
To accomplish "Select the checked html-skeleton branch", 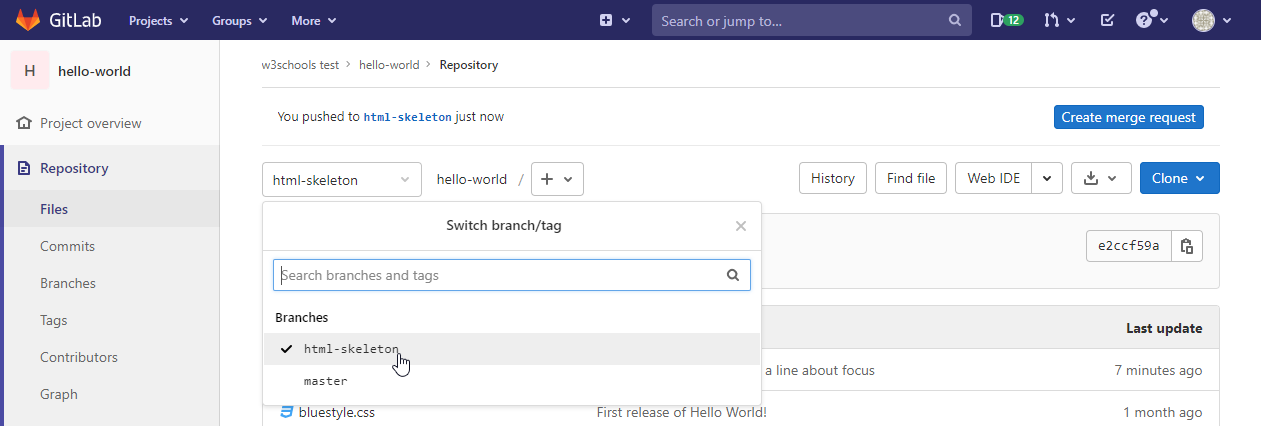I will [x=350, y=349].
